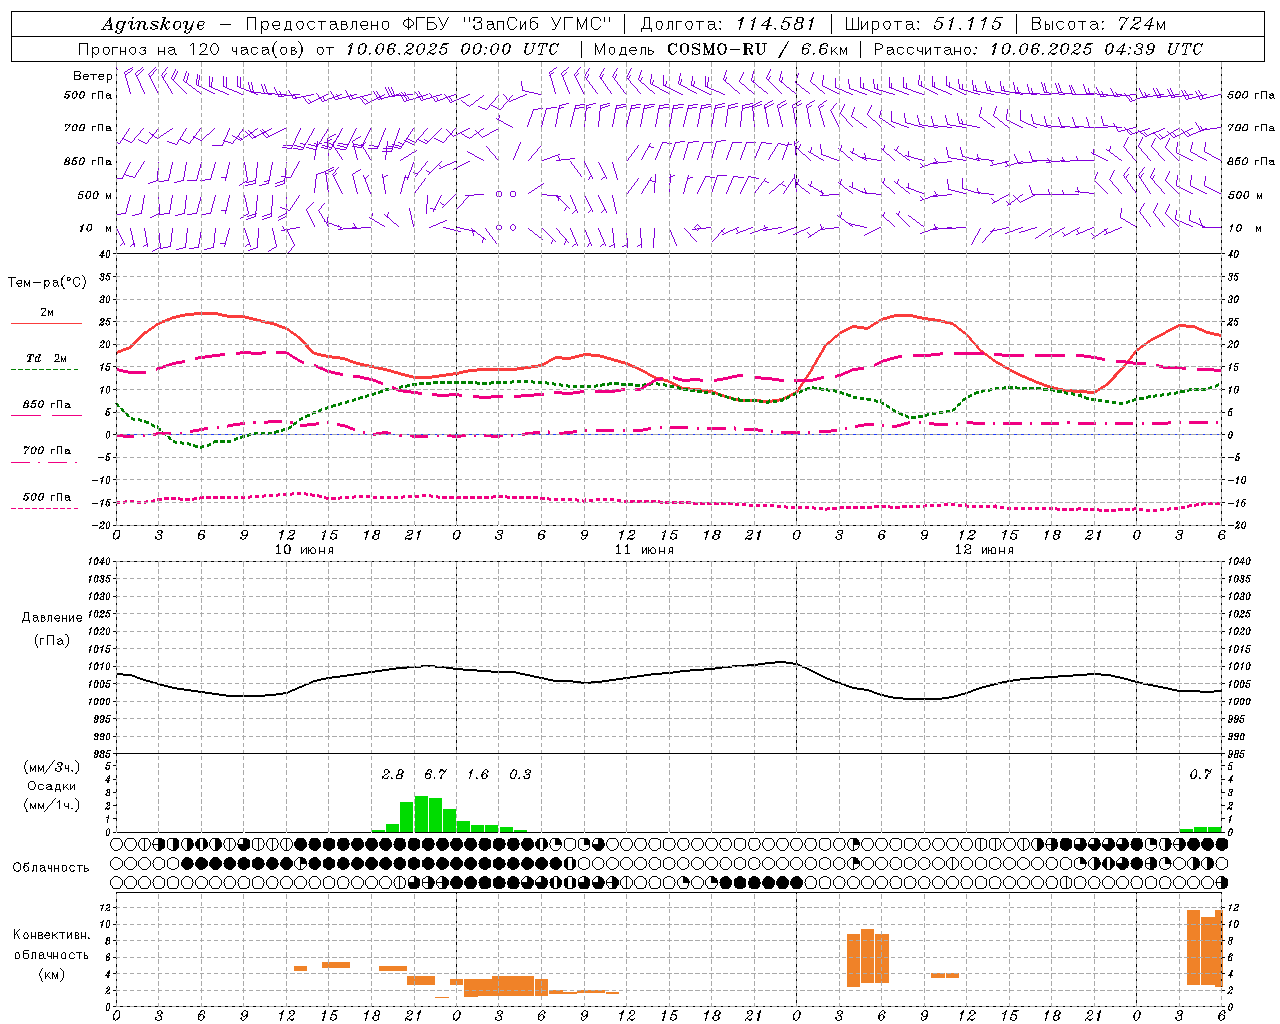This screenshot has width=1280, height=1024.
Task: Click the red solid line swatch under '2м'
Action: point(46,324)
